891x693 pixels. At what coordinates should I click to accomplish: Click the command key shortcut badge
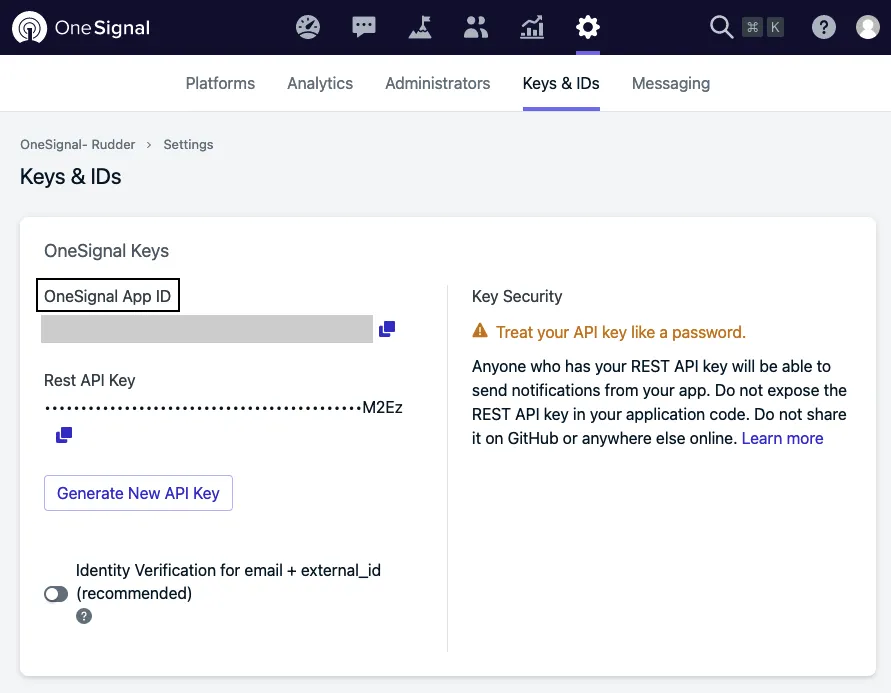tap(752, 27)
